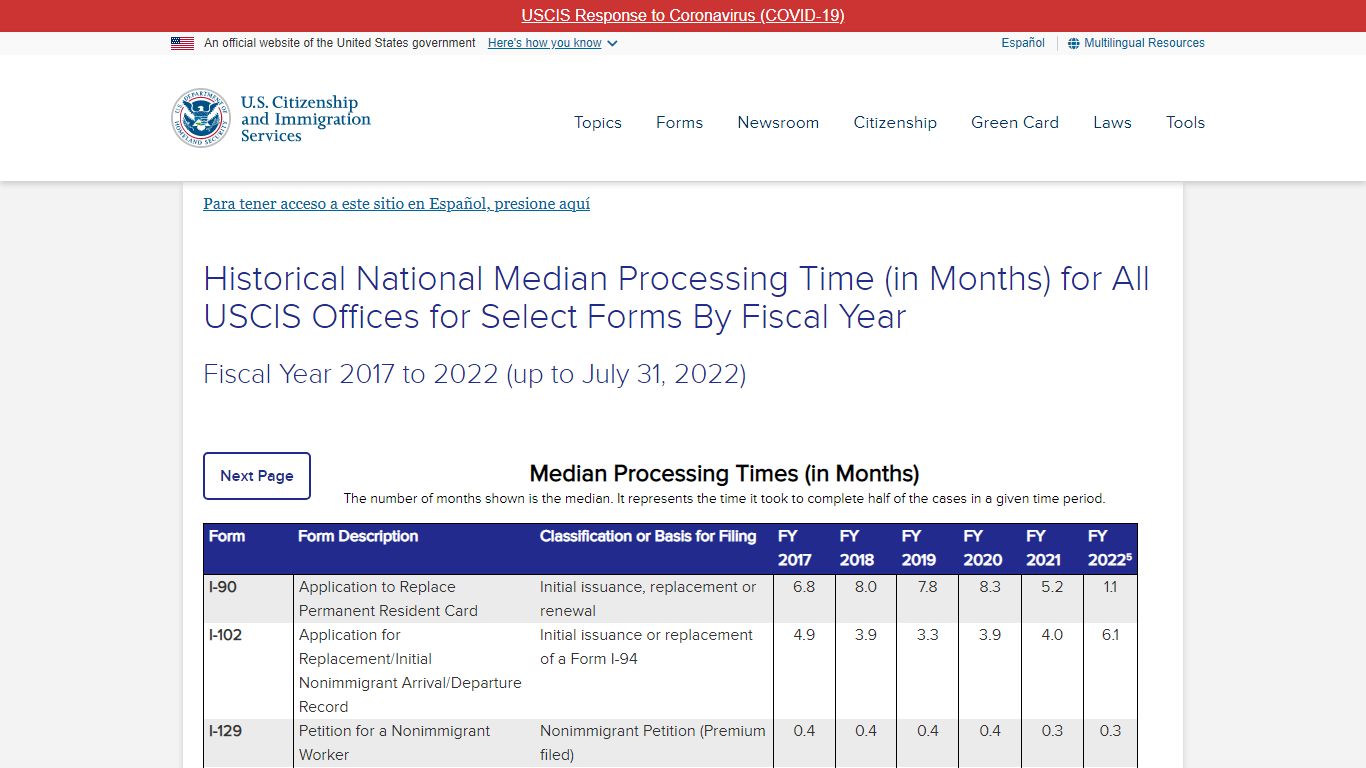
Task: Select the I-90 form cell
Action: click(x=248, y=599)
